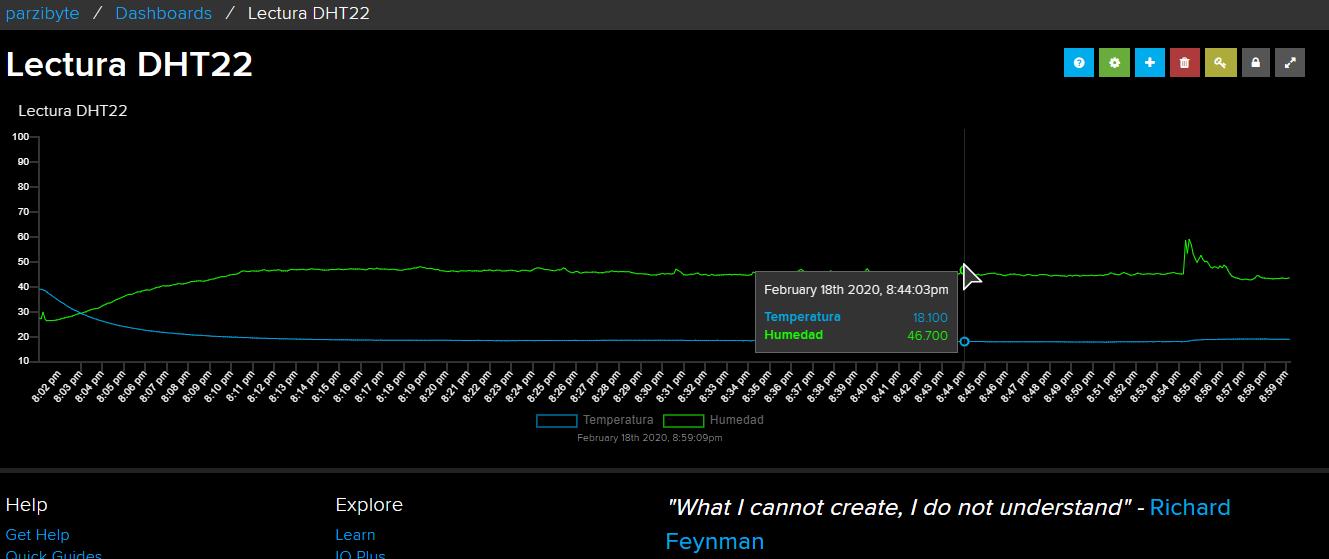This screenshot has height=559, width=1329.
Task: Add a new block with plus icon
Action: tap(1149, 62)
